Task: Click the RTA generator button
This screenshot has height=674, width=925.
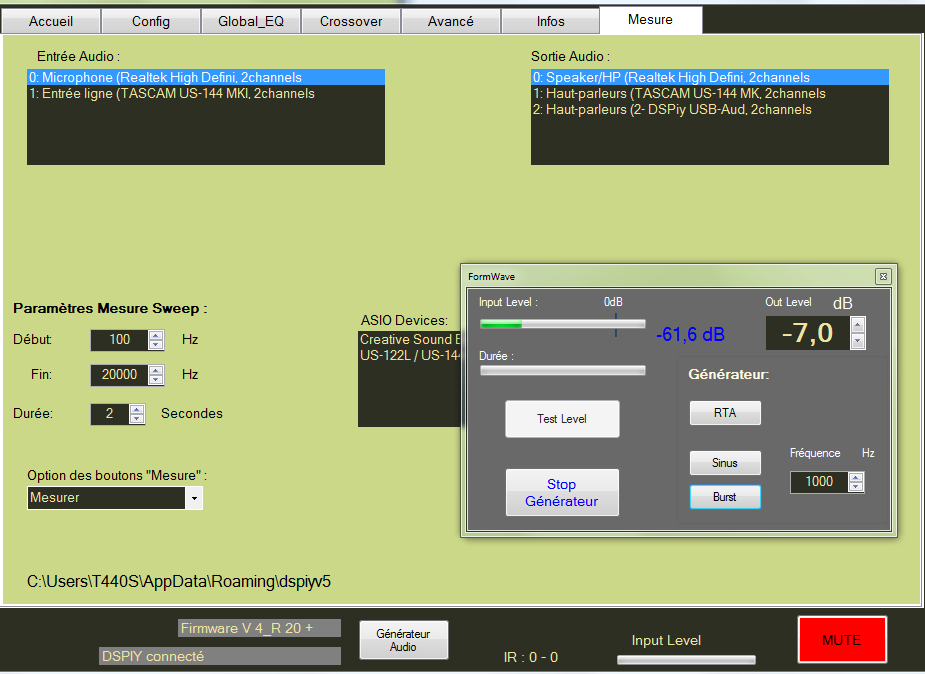Action: point(725,412)
